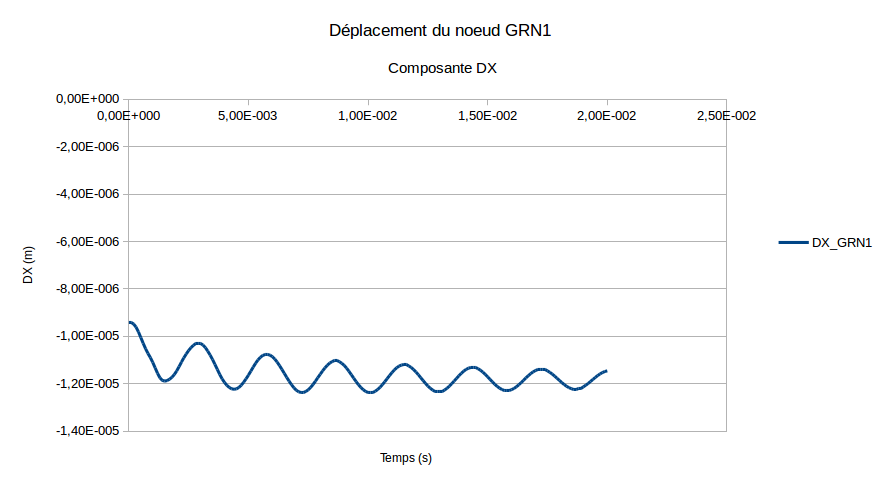
Task: Click the blue line swatch in legend
Action: point(792,242)
